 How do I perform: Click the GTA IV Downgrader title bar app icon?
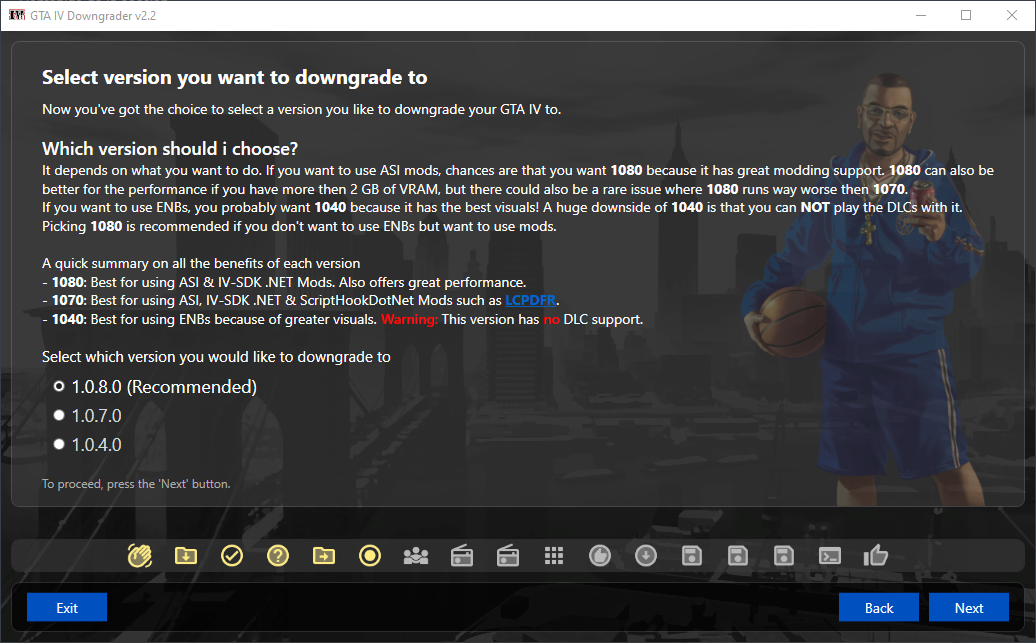(x=17, y=15)
